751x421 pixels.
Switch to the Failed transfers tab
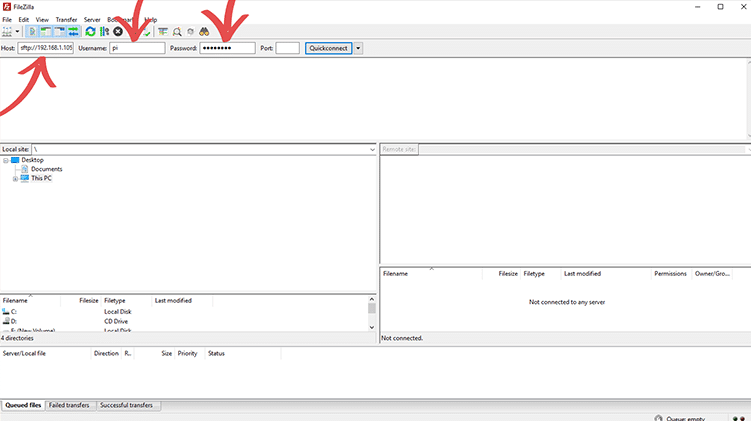pyautogui.click(x=69, y=405)
